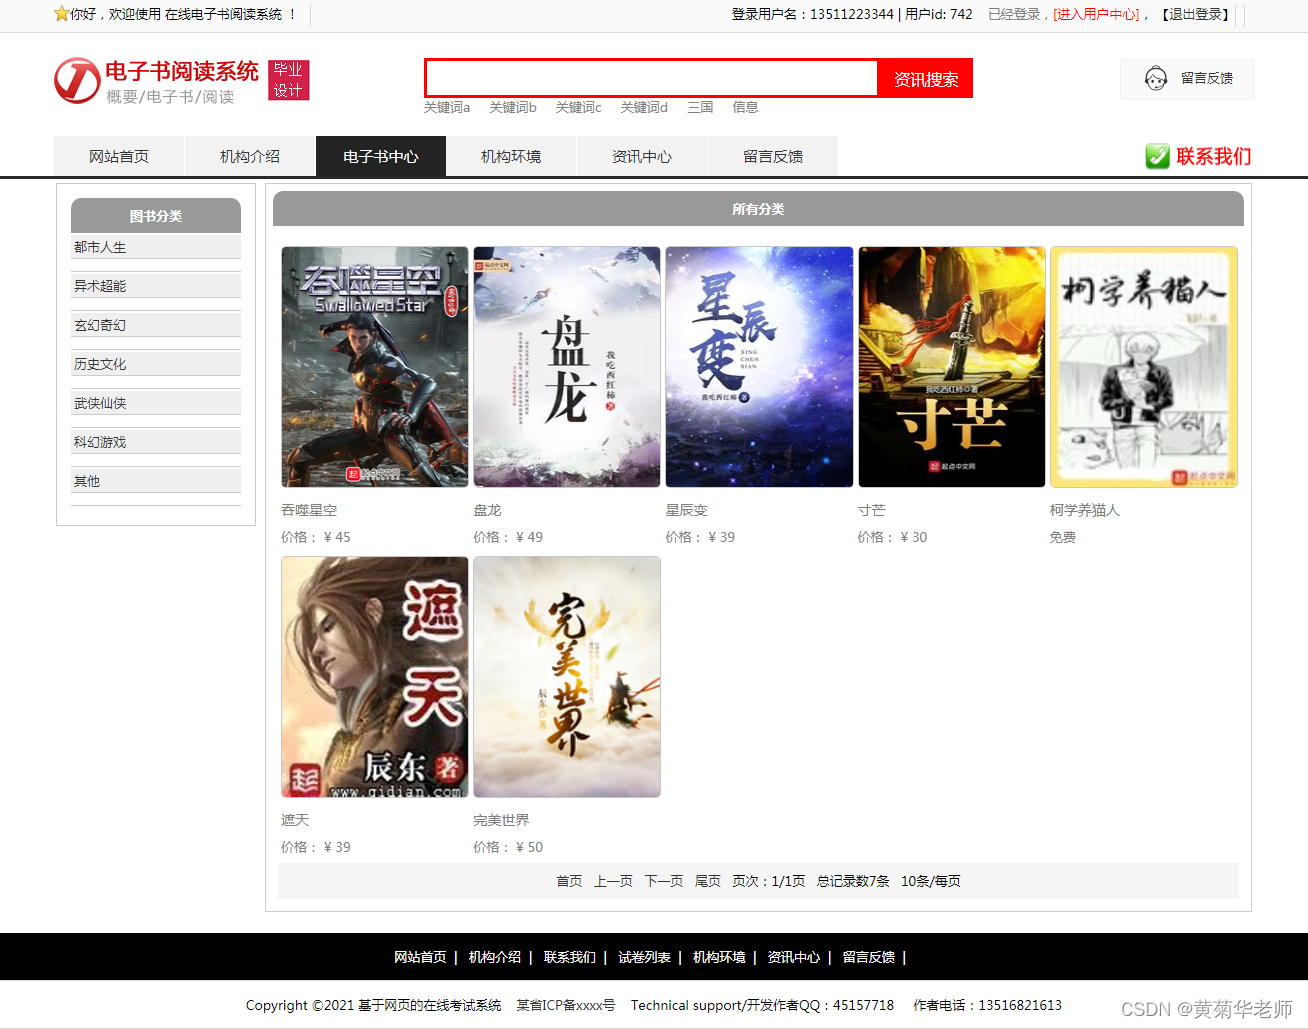The height and width of the screenshot is (1029, 1308).
Task: Select the 星辰变 book cover
Action: click(x=759, y=367)
